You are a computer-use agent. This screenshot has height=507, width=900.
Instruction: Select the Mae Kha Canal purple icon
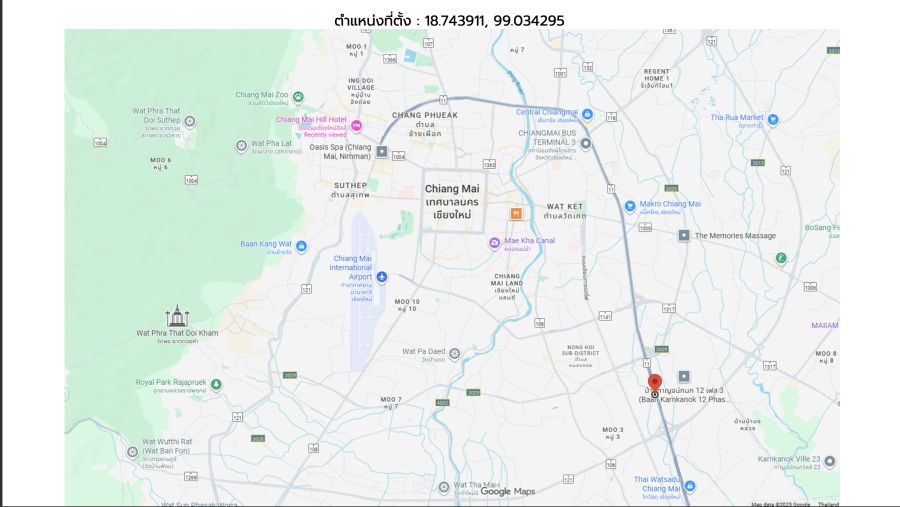tap(494, 243)
